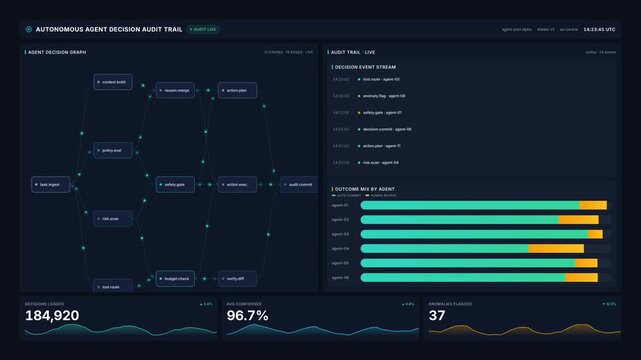
Task: Select the action.plan graph node
Action: pos(238,90)
